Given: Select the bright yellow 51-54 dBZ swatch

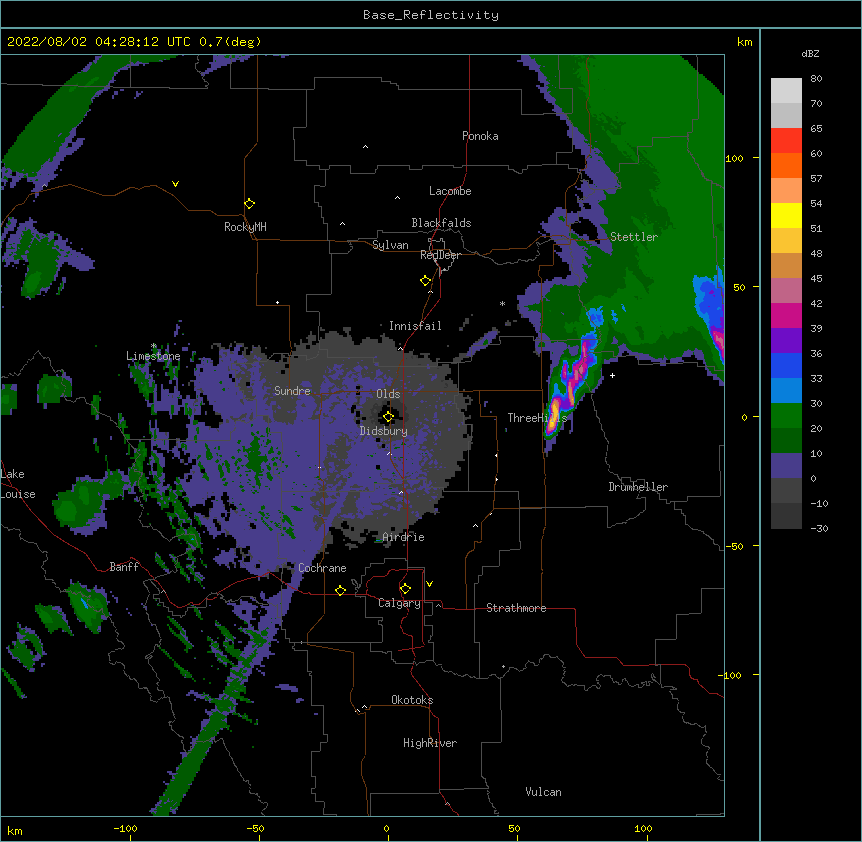Looking at the screenshot, I should point(786,215).
